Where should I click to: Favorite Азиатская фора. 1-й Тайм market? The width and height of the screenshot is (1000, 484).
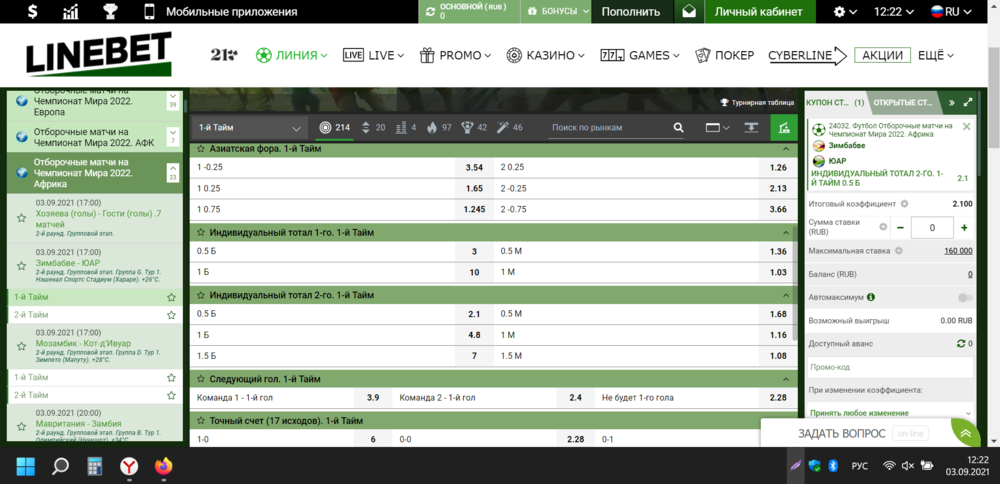click(200, 149)
